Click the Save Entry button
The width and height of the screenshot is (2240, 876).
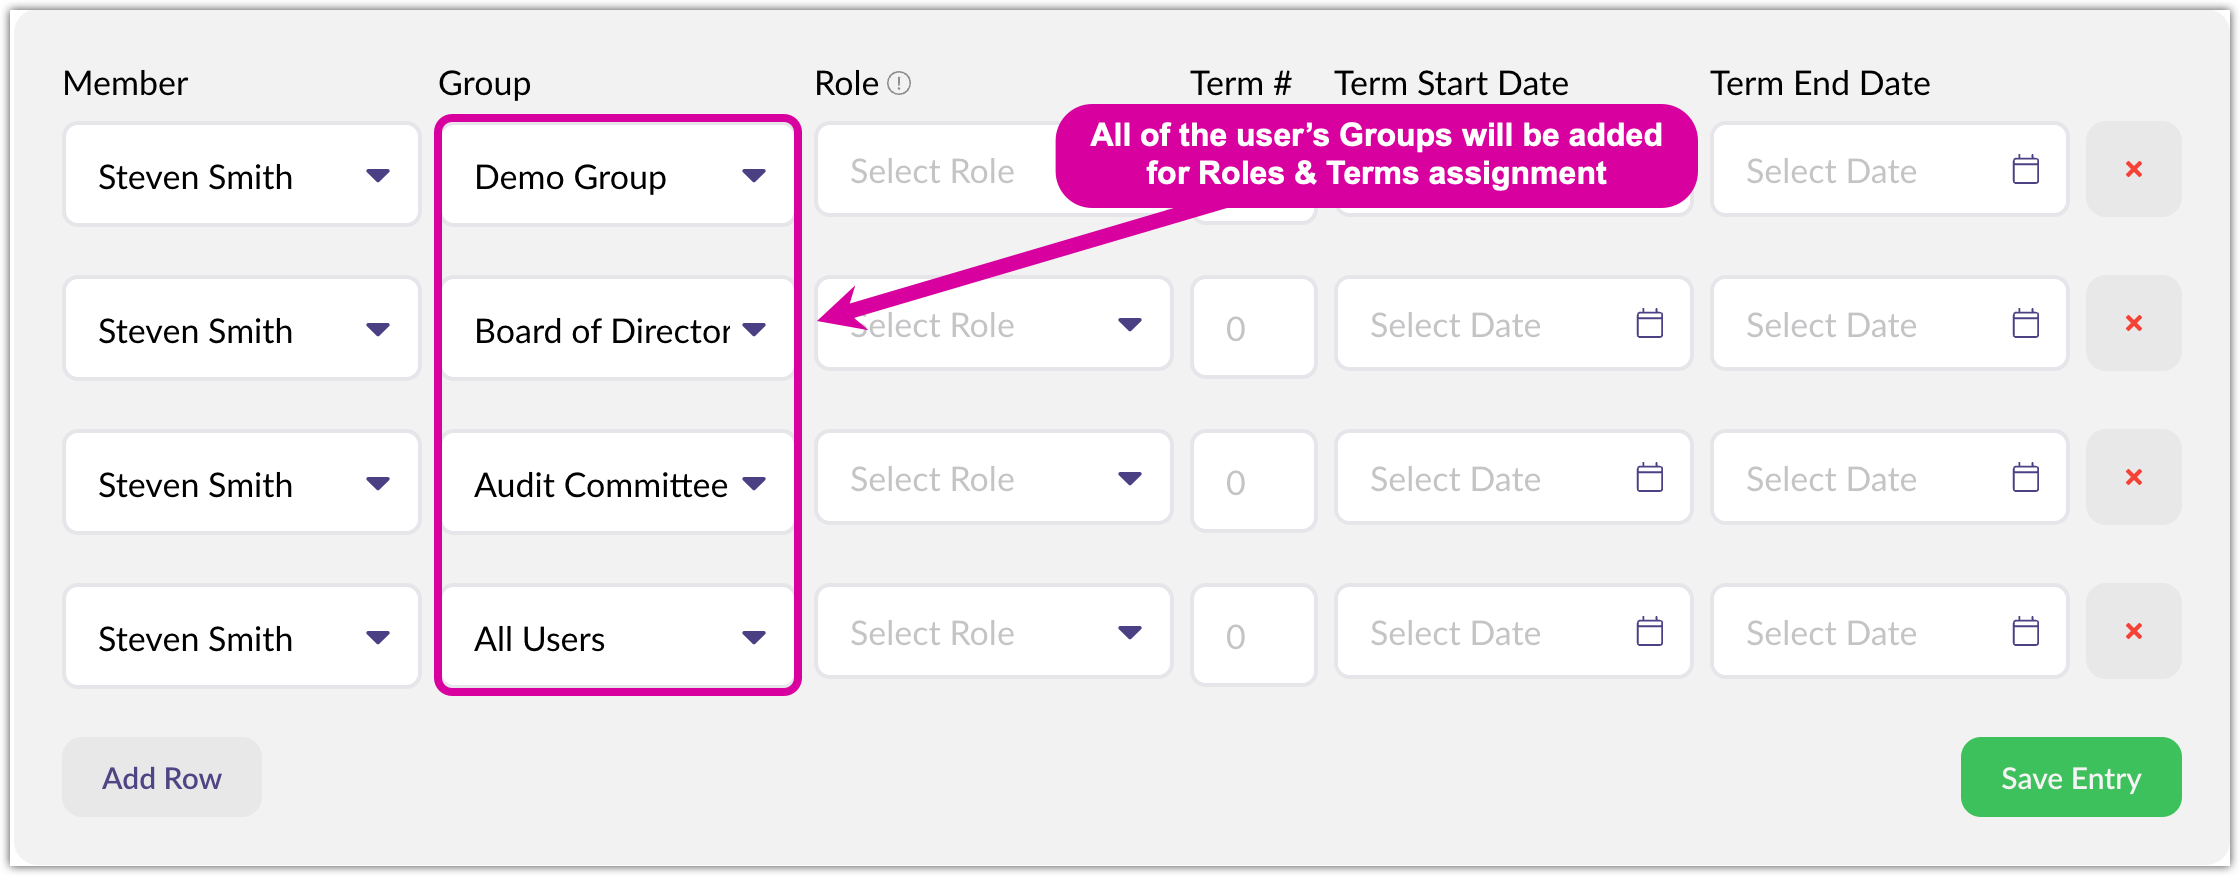point(2070,778)
